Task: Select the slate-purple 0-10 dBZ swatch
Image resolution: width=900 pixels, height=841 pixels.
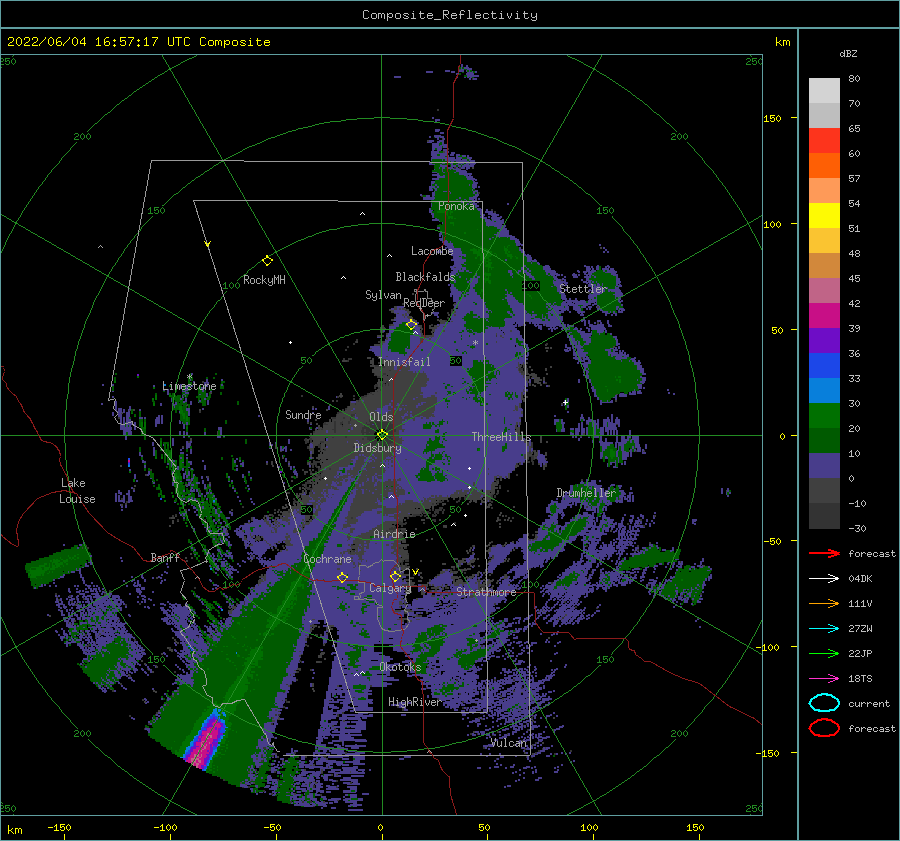Action: (x=824, y=466)
